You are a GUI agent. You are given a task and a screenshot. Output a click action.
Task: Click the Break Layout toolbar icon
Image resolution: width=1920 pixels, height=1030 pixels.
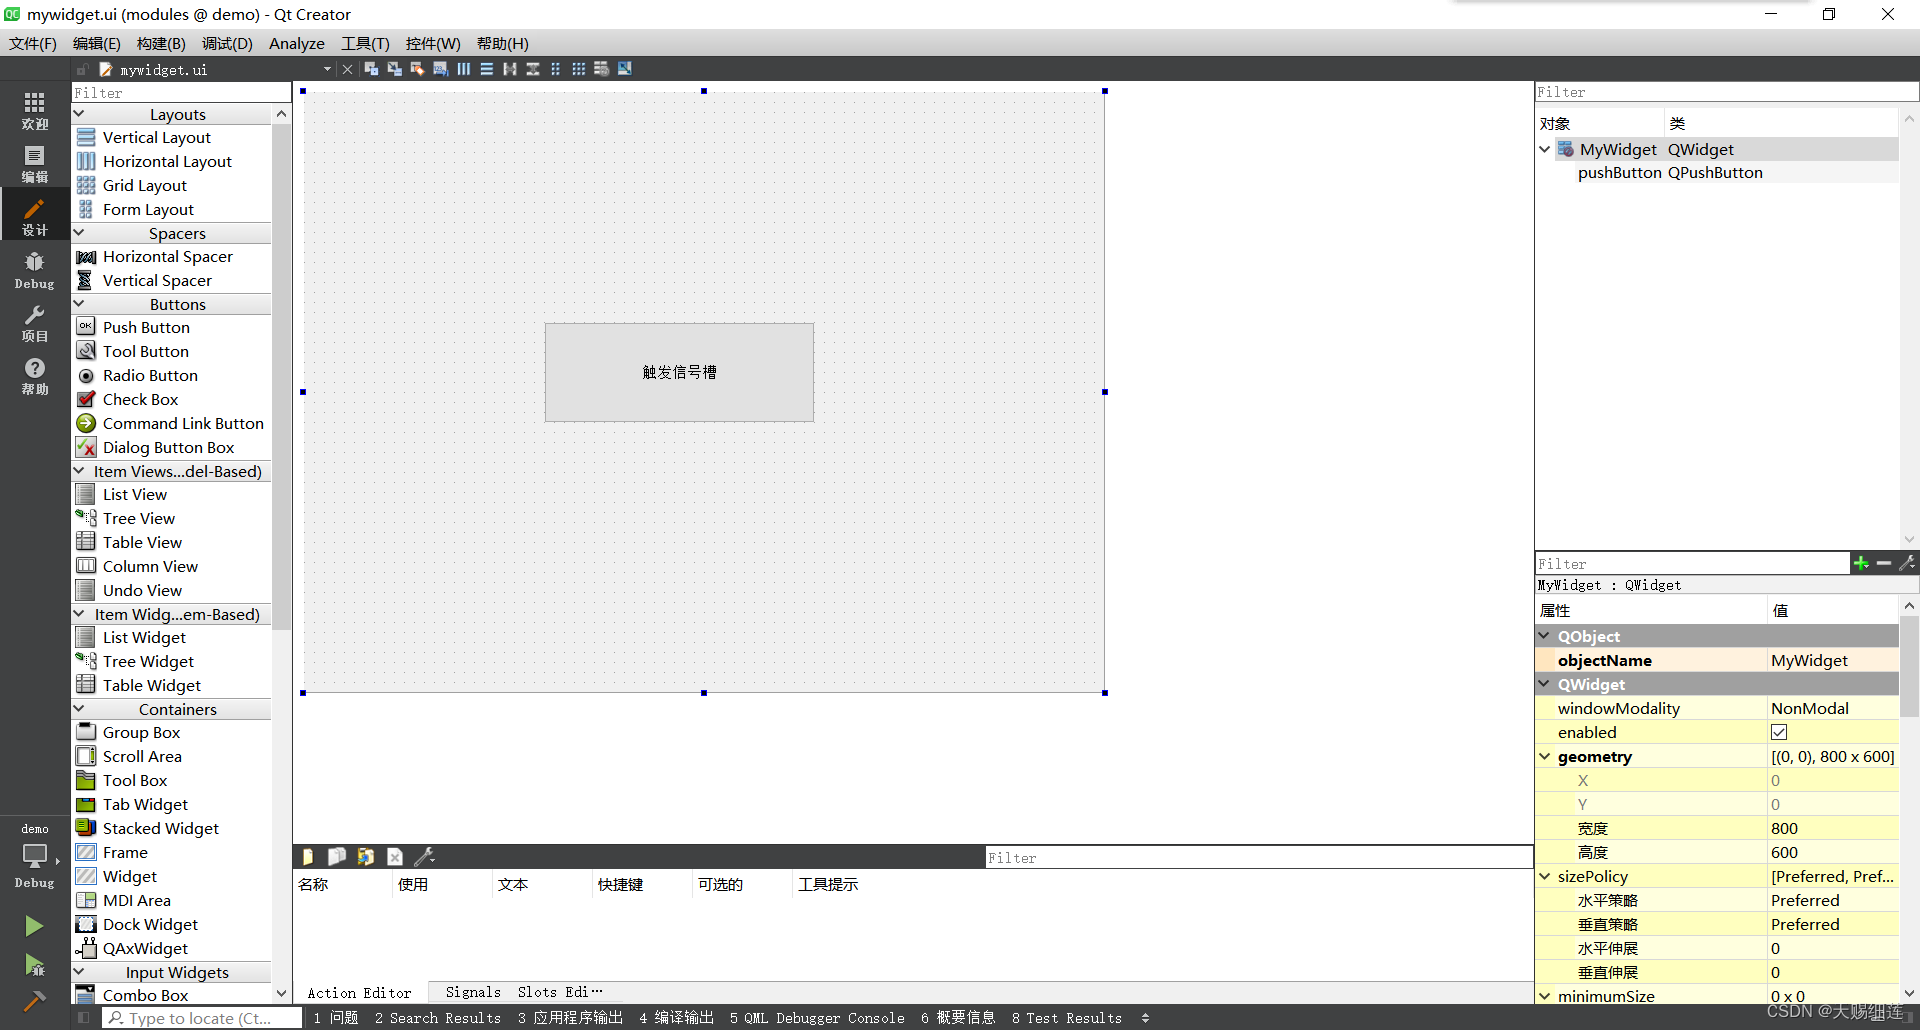(602, 69)
